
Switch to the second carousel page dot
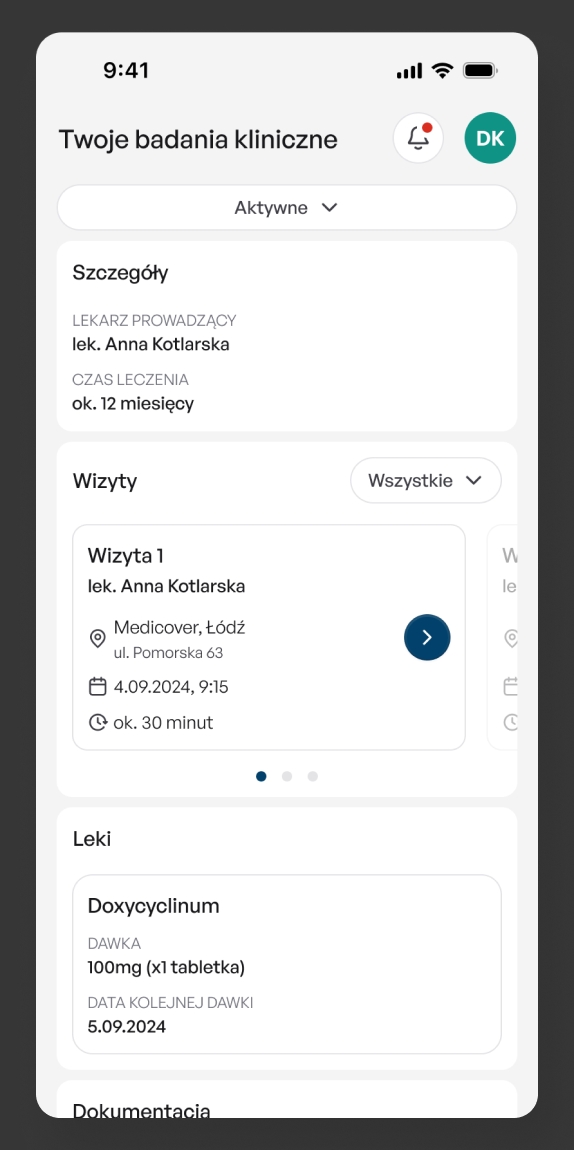(x=287, y=777)
